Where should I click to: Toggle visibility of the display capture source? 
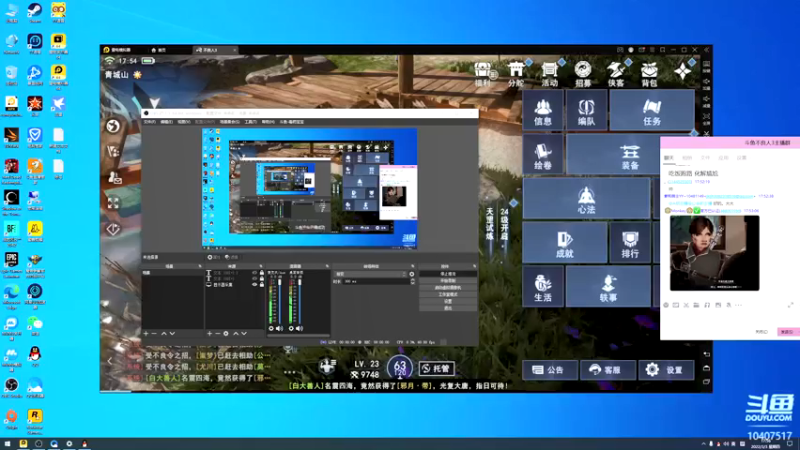[255, 285]
